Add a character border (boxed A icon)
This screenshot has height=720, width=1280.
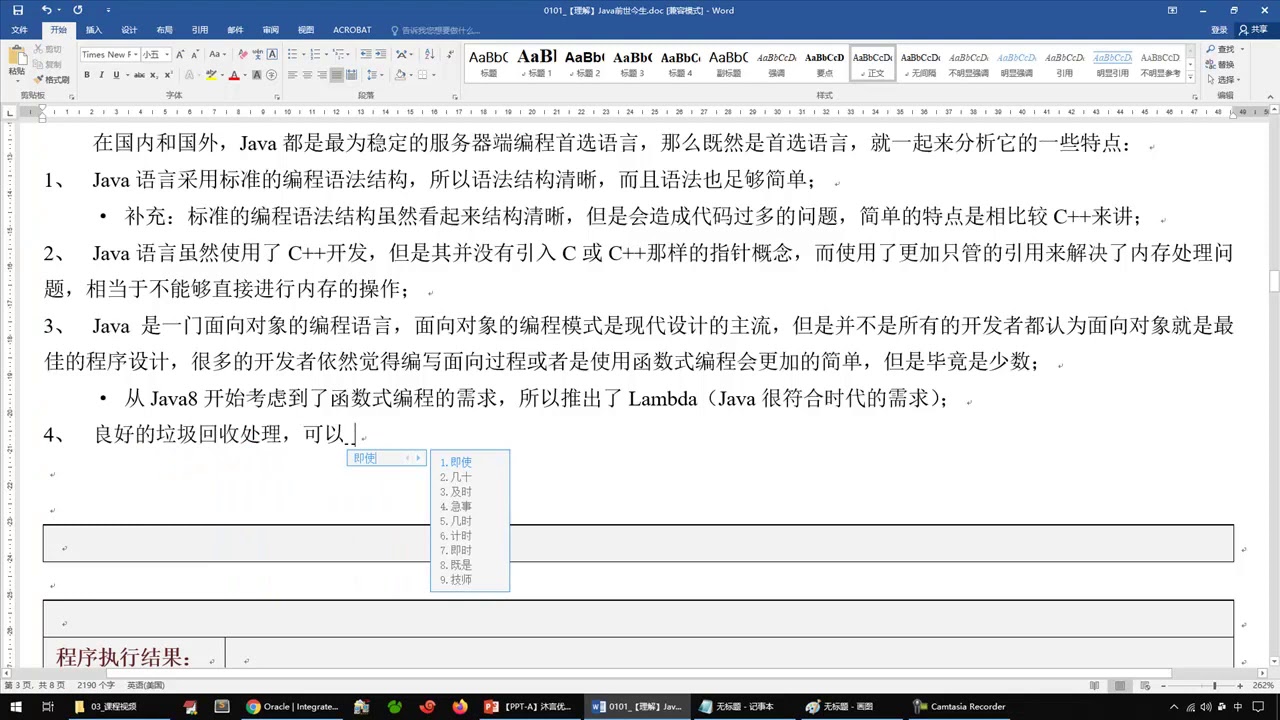tap(272, 54)
